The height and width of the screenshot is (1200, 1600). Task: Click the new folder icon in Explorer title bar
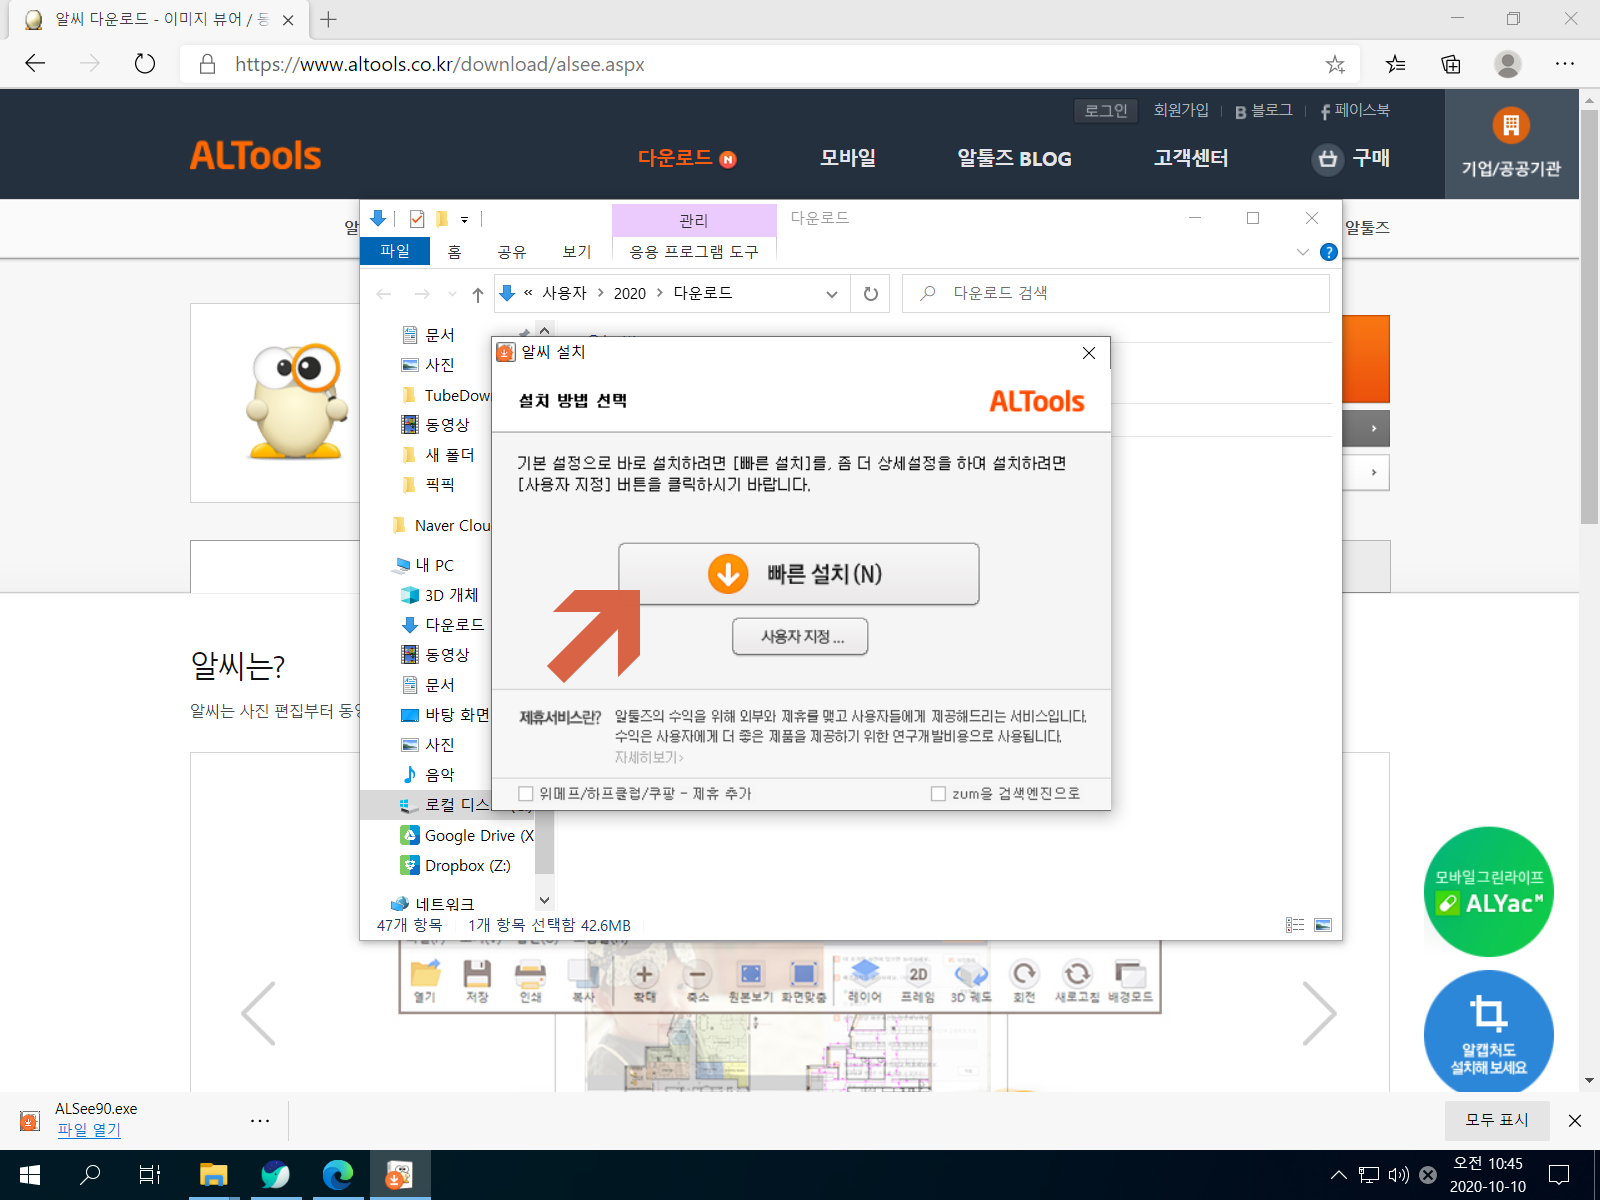point(441,219)
